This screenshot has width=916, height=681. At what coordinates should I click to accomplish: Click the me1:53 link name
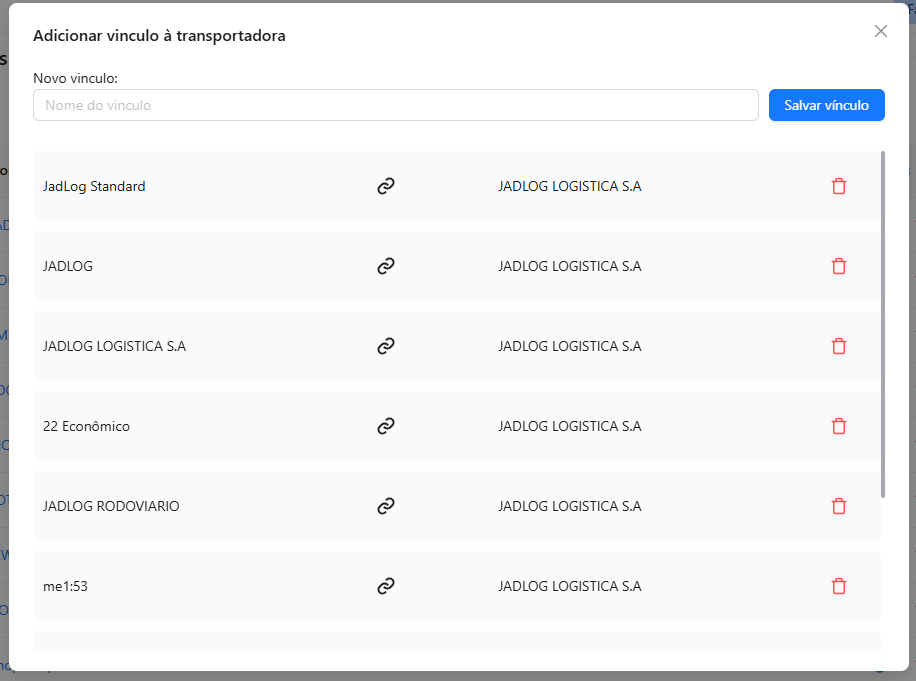click(65, 586)
